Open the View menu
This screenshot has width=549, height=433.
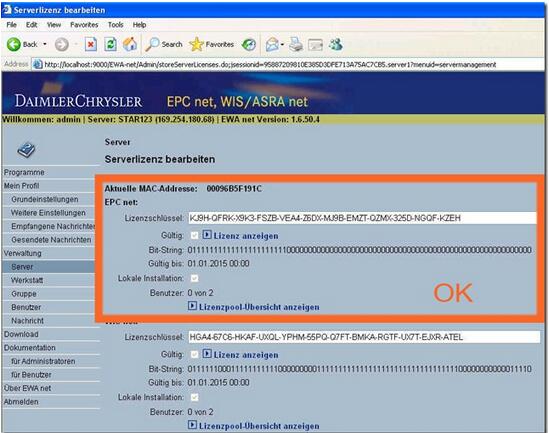54,25
